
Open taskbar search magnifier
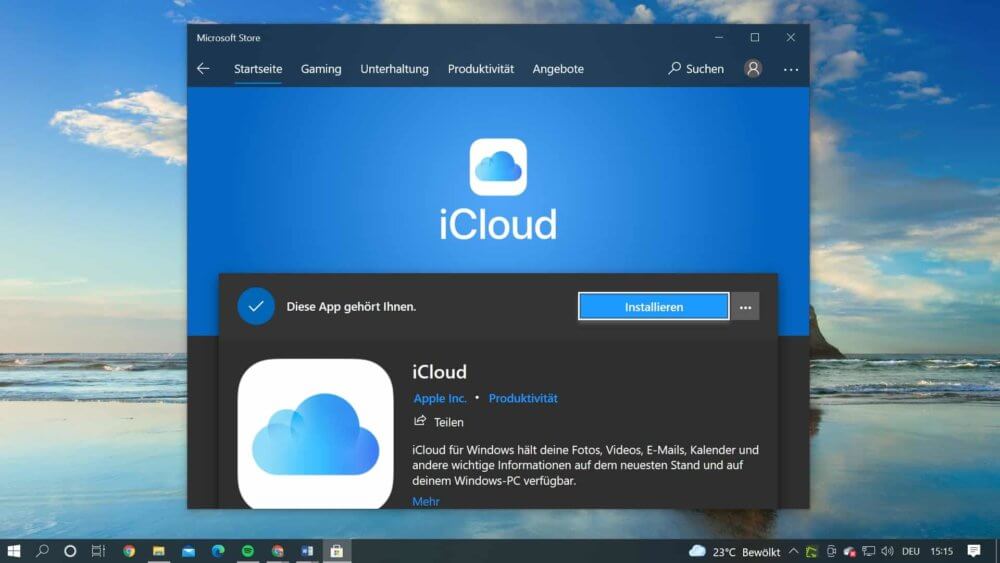click(x=43, y=551)
